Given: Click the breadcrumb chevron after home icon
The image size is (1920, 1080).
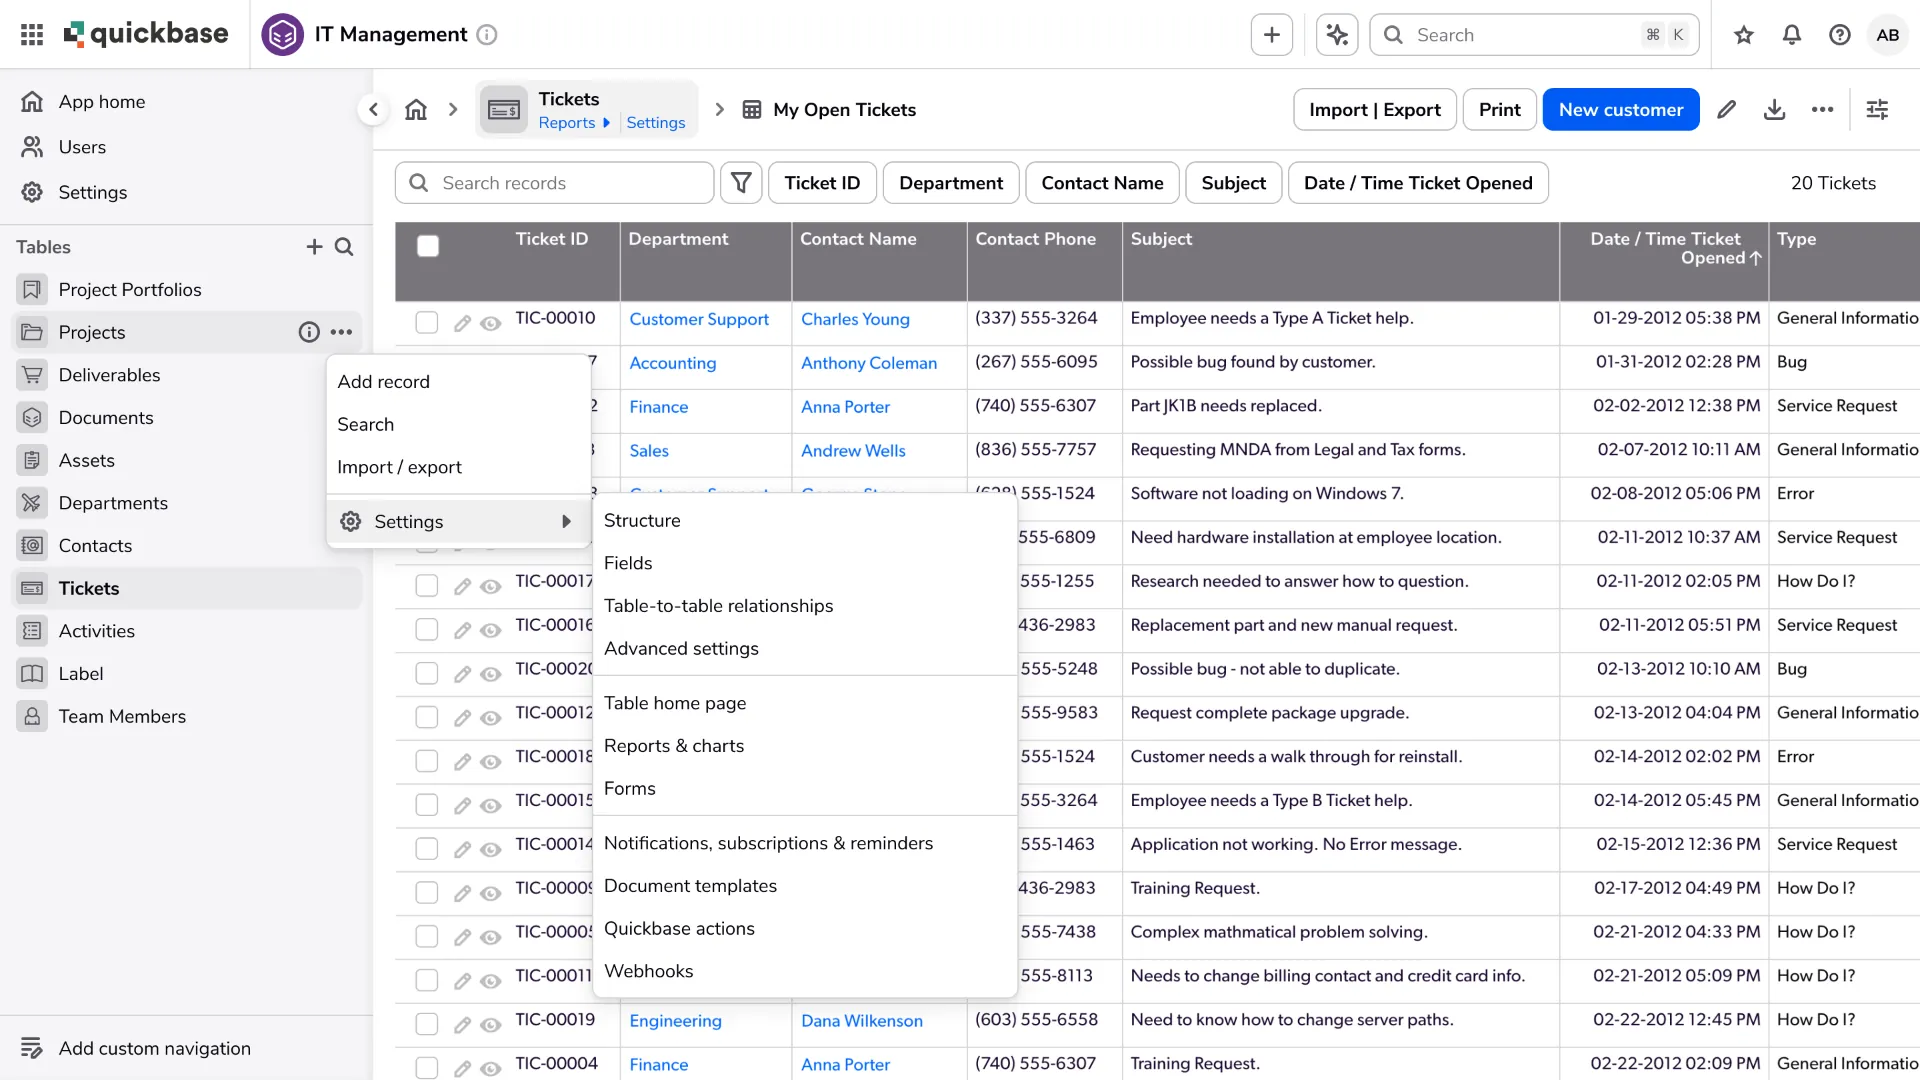Looking at the screenshot, I should pyautogui.click(x=453, y=110).
